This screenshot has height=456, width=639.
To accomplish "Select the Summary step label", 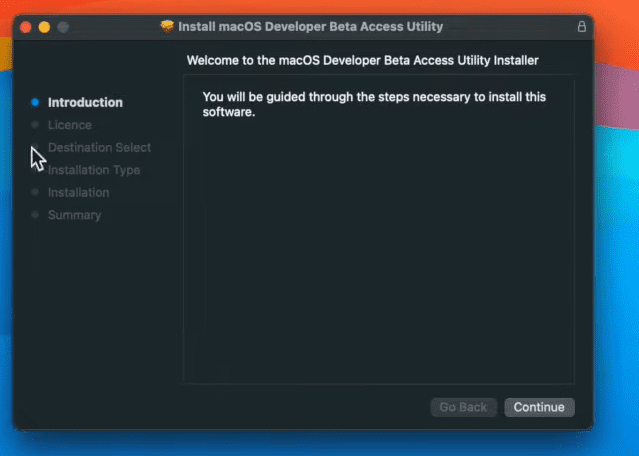I will click(75, 215).
